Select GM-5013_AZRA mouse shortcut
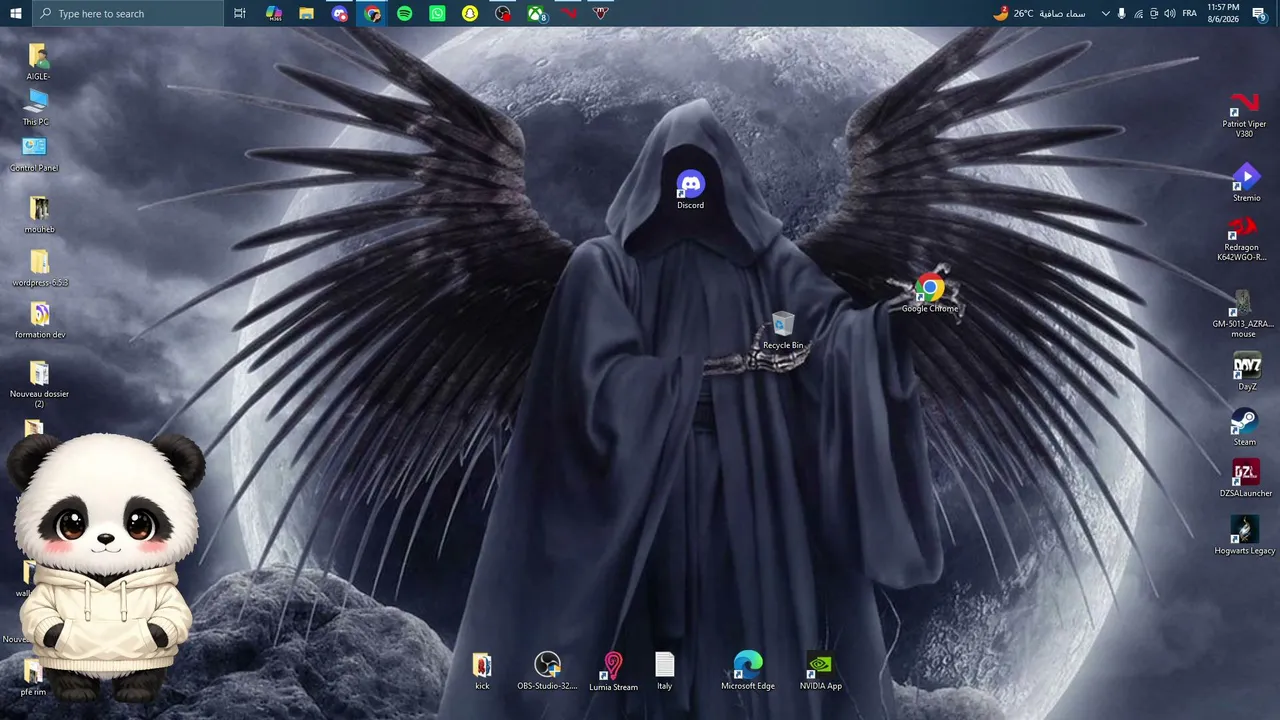The image size is (1280, 720). (x=1243, y=315)
